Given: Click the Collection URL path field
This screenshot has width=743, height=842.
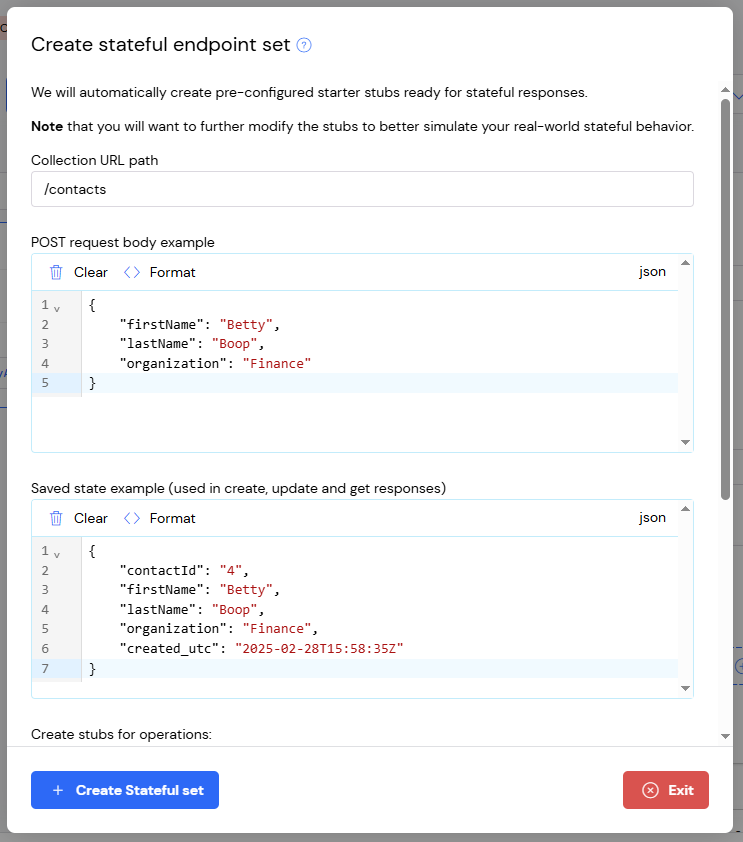Looking at the screenshot, I should [362, 189].
